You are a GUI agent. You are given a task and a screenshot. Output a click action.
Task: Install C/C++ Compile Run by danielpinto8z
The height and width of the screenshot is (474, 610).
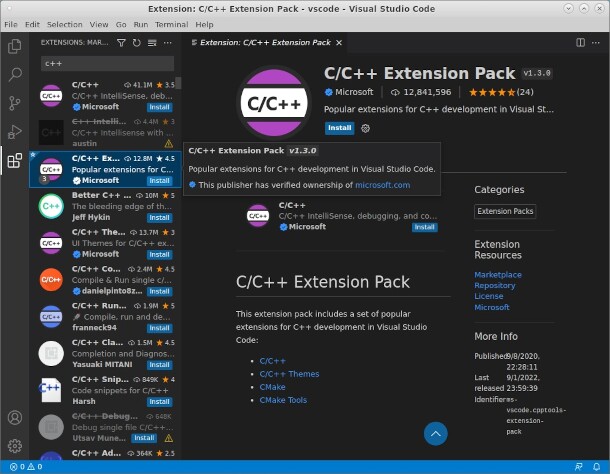tap(160, 291)
